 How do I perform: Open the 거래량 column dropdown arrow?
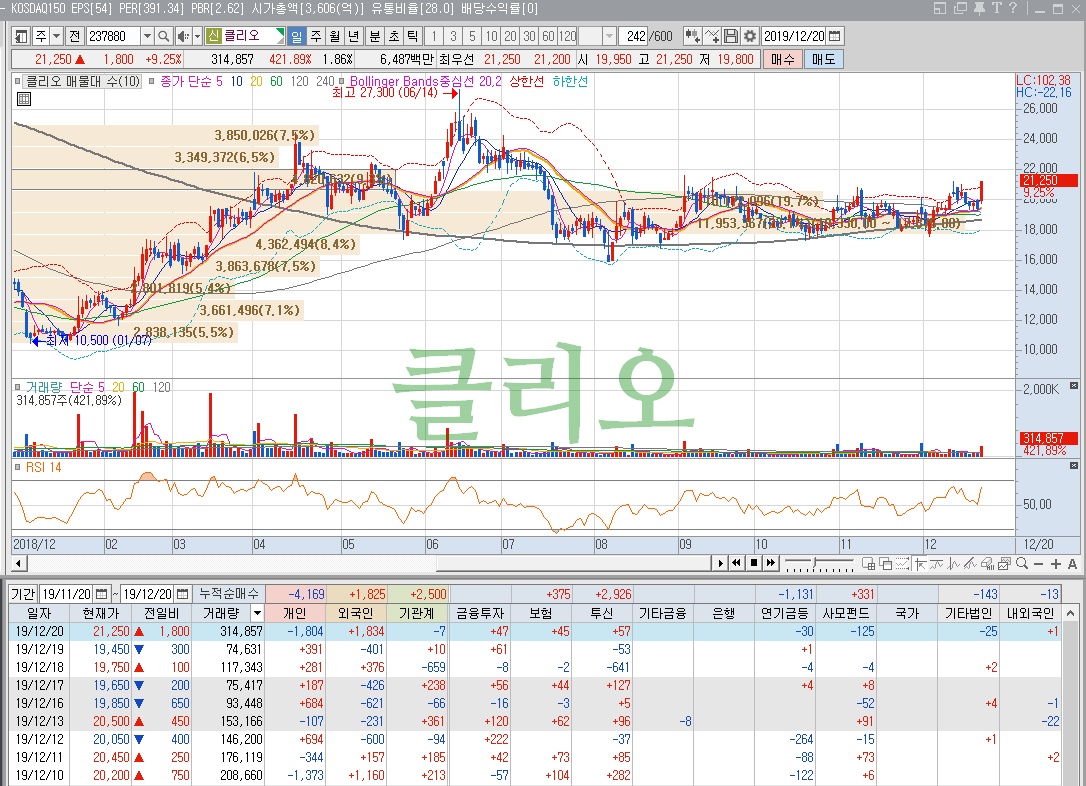(257, 613)
